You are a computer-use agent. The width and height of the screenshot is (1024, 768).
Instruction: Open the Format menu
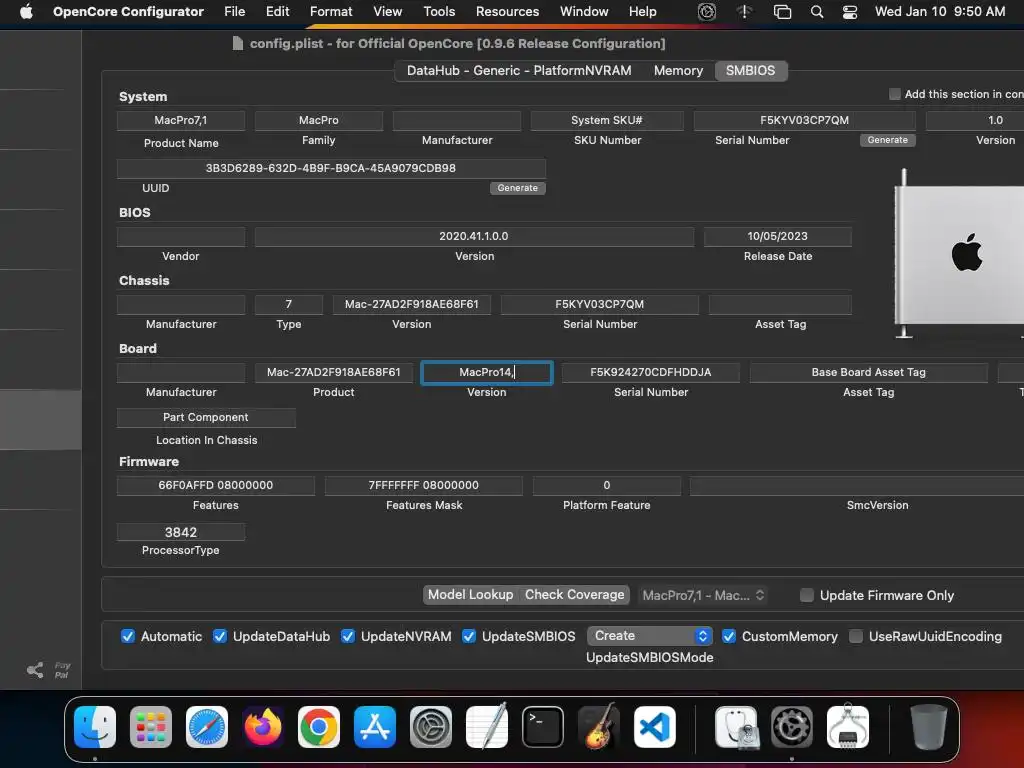pyautogui.click(x=330, y=12)
